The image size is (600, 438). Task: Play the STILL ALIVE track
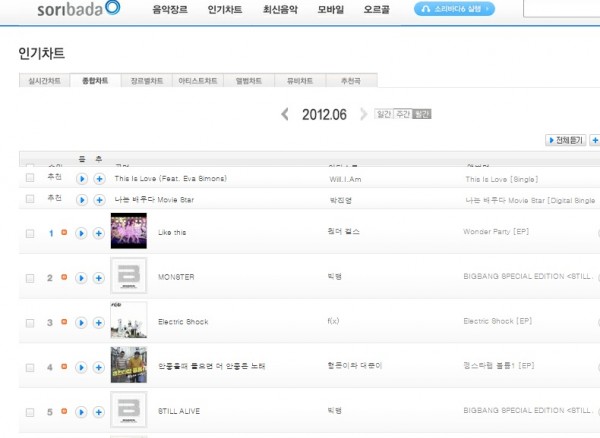[x=81, y=412]
